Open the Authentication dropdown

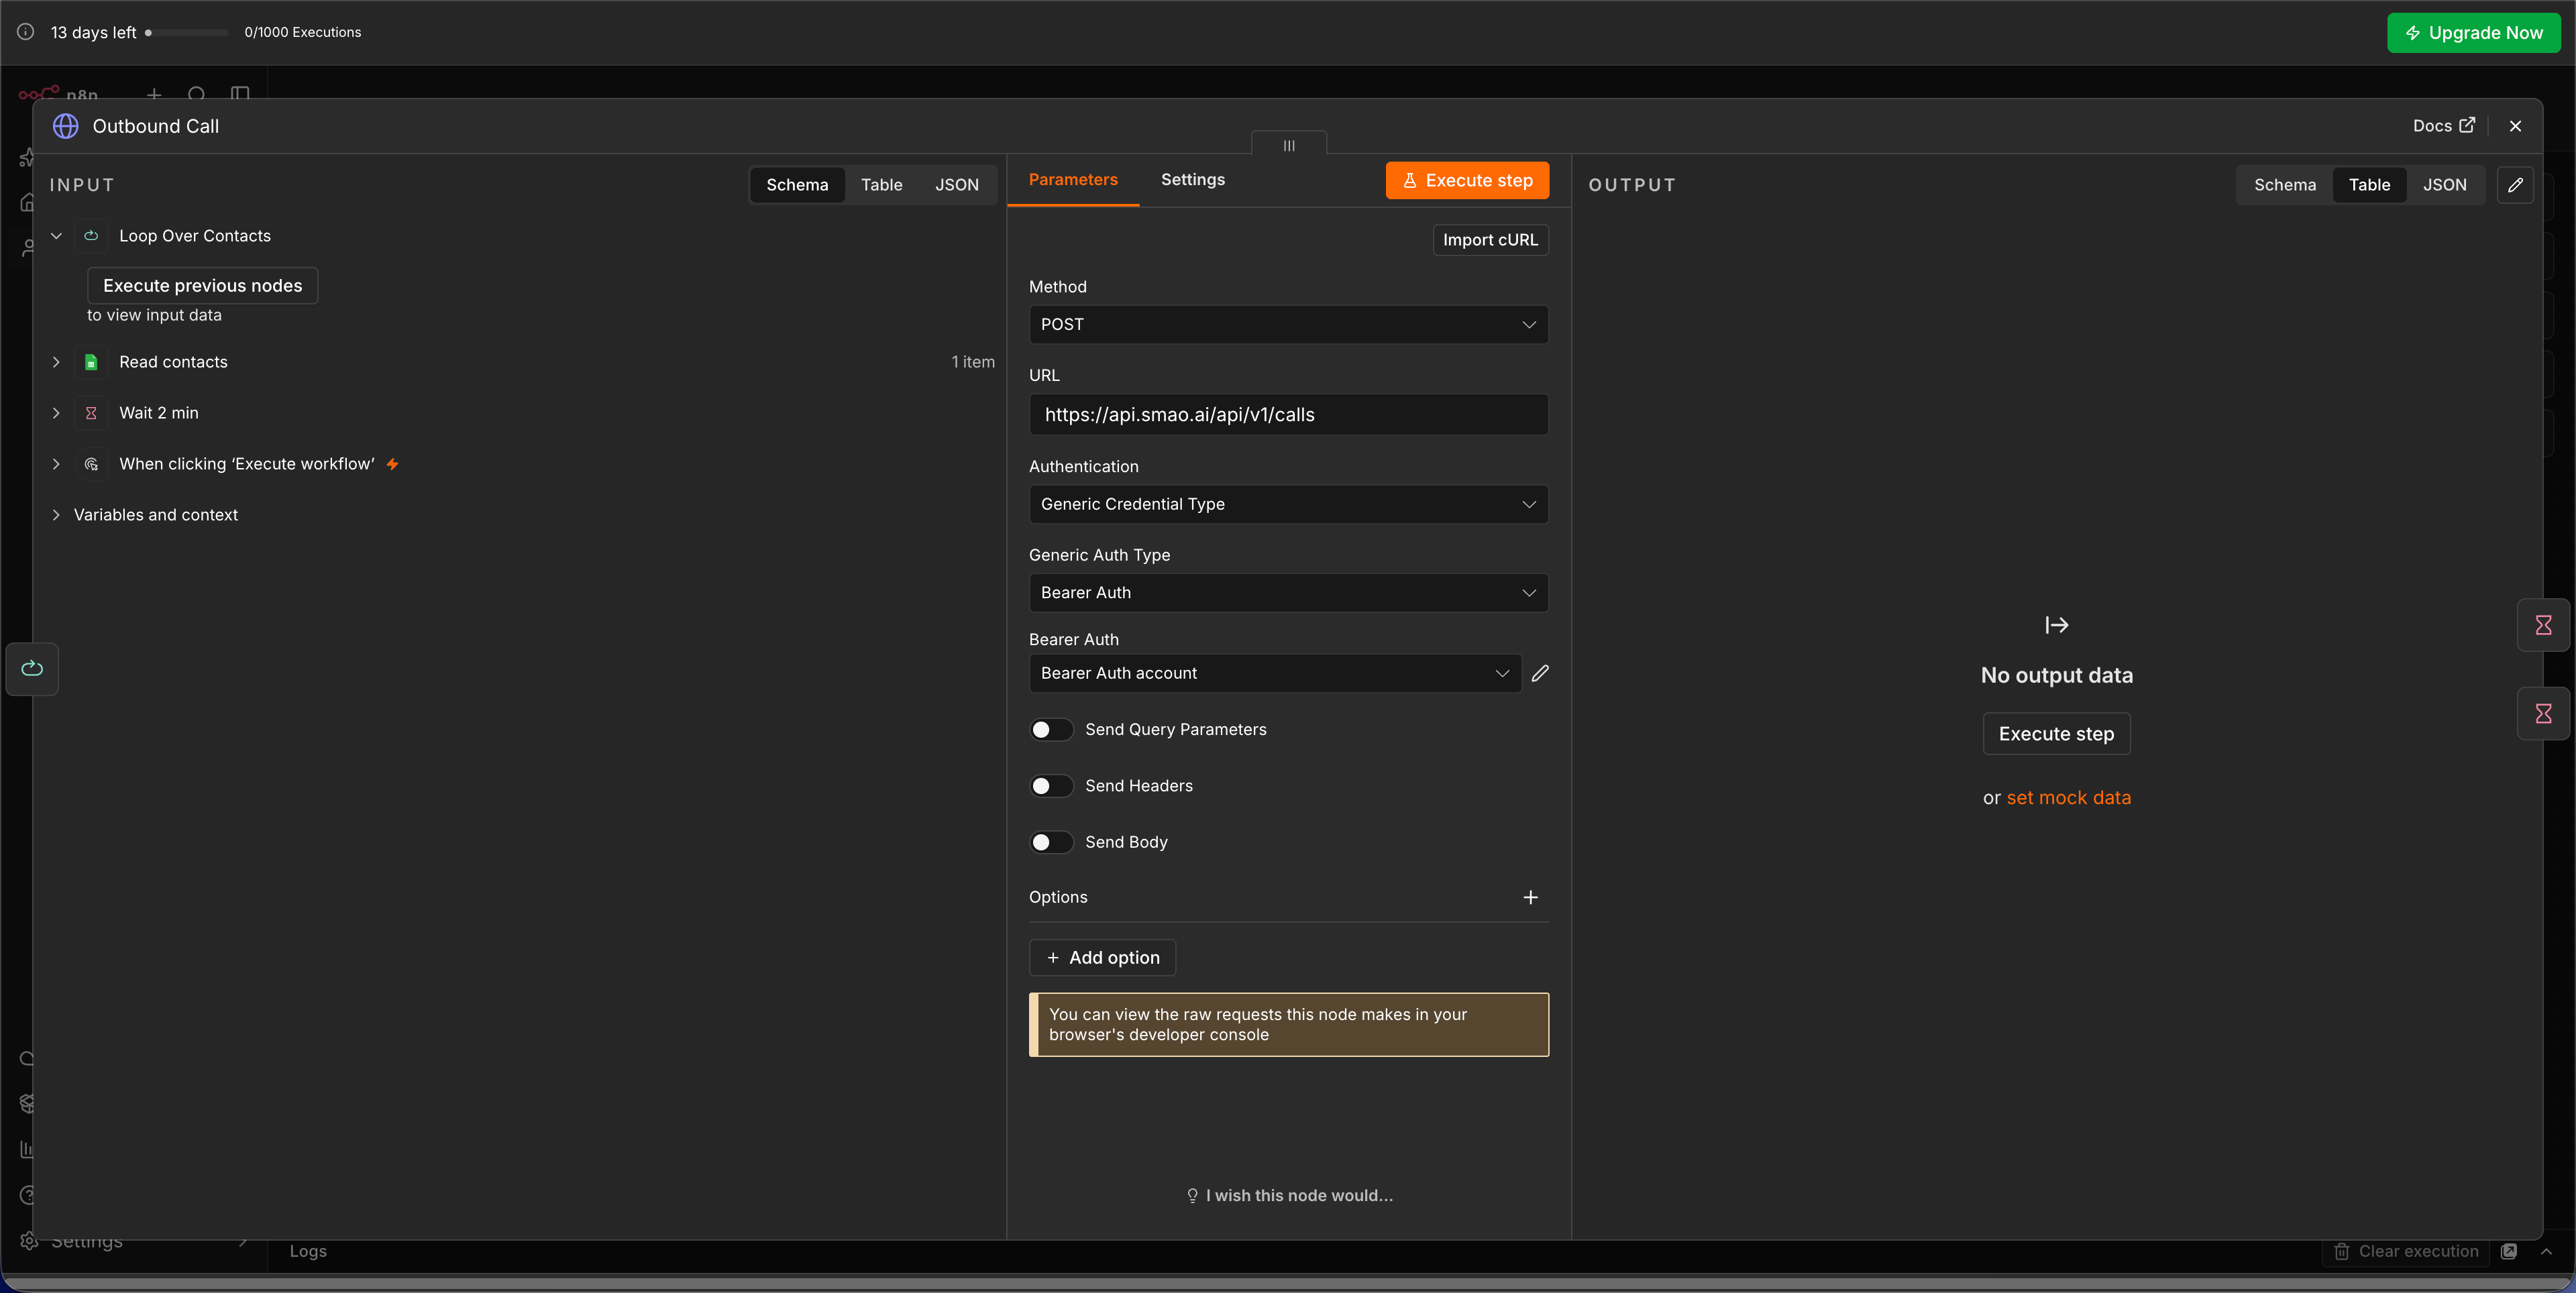[x=1288, y=504]
